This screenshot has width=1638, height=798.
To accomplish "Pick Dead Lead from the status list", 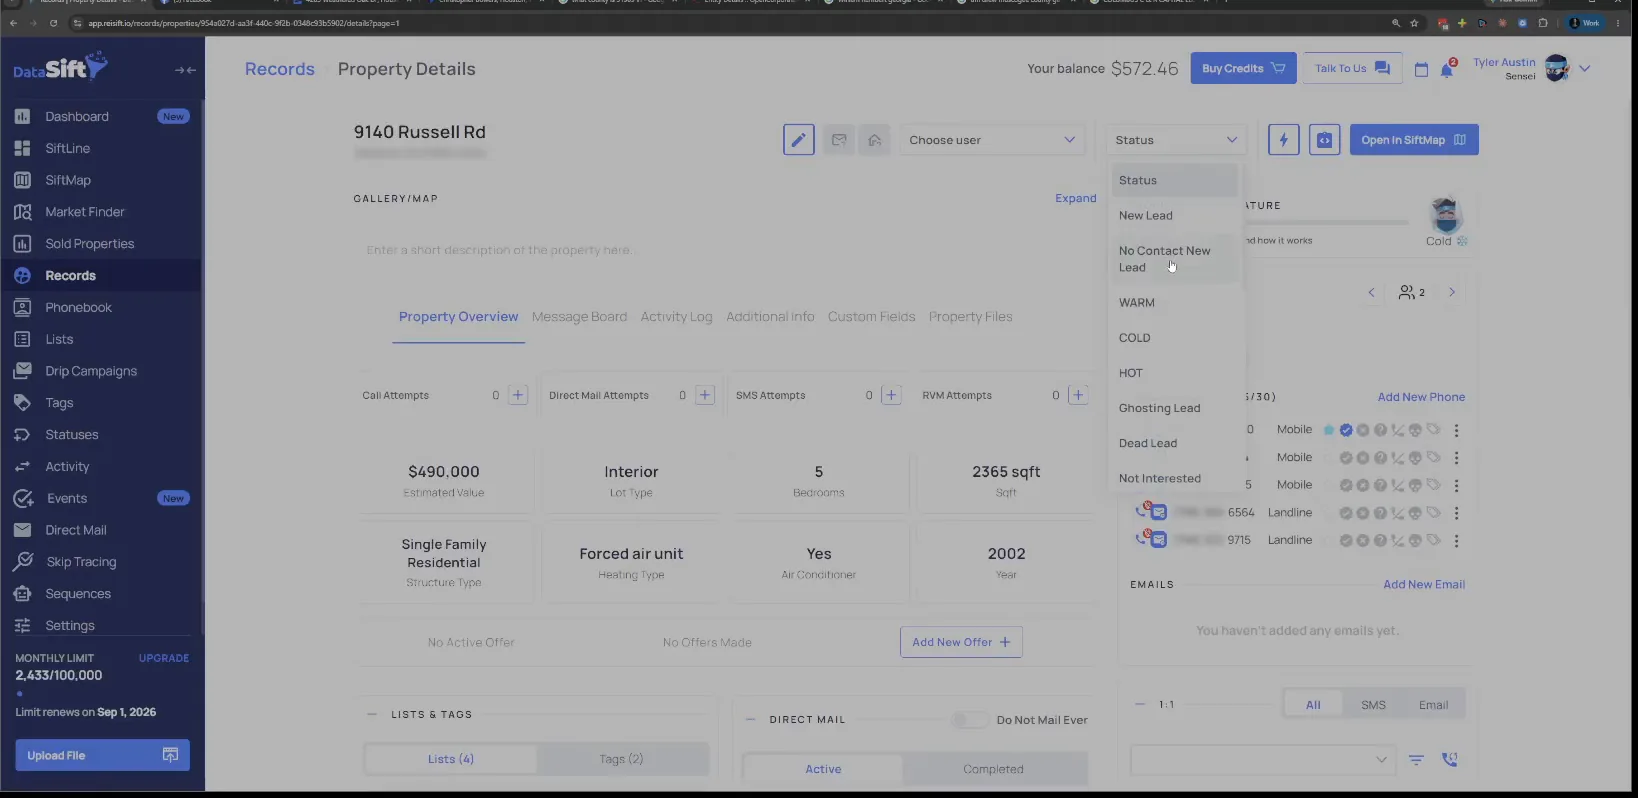I will 1175,443.
